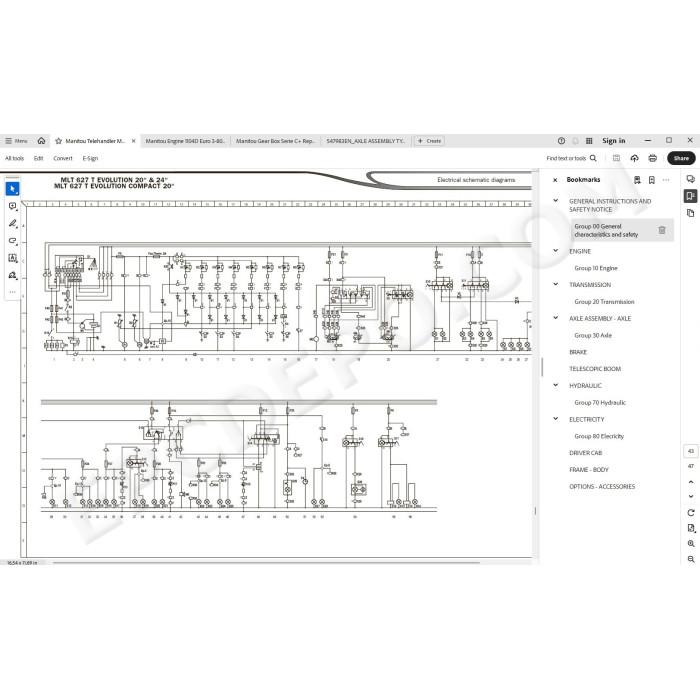Switch to the 547983EN AXLE ASSEMBLY tab

(x=366, y=141)
